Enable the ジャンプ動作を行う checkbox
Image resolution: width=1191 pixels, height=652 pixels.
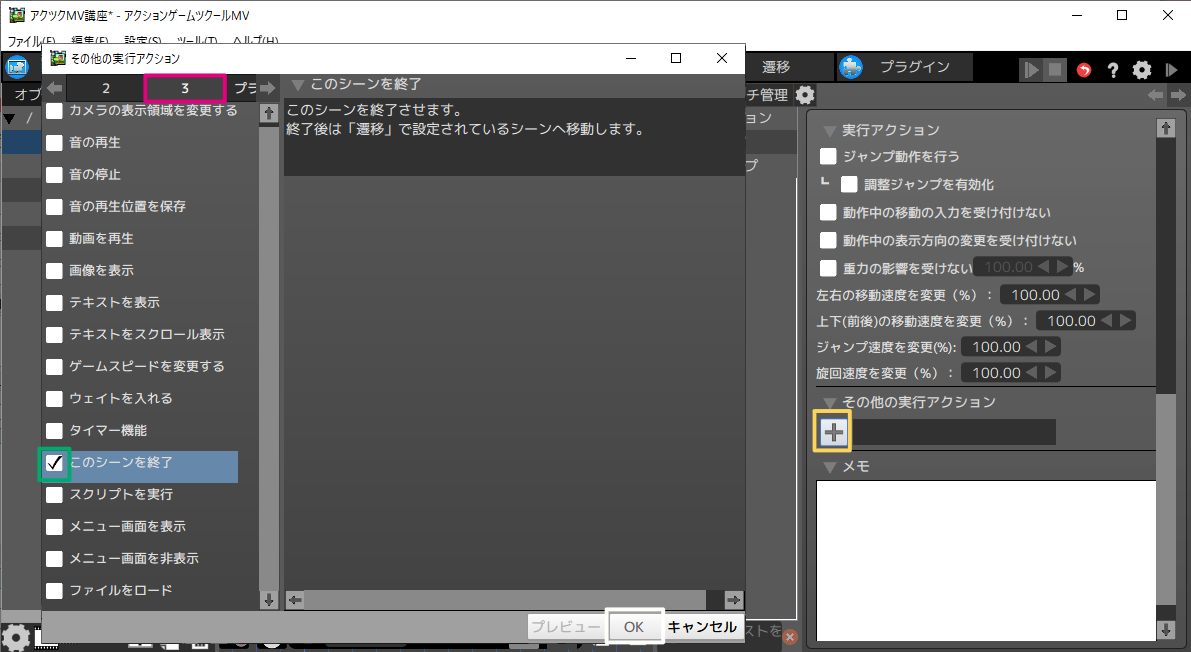click(x=828, y=156)
